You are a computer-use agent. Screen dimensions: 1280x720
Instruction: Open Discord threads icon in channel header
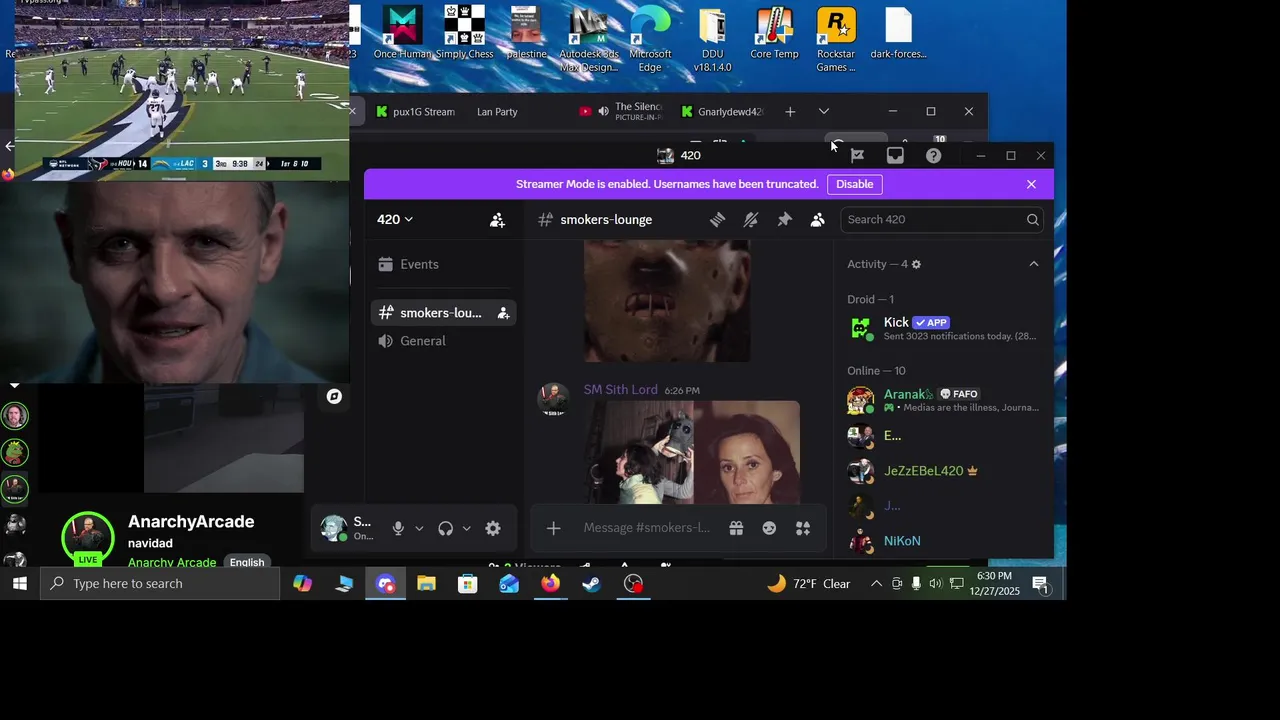click(x=717, y=220)
